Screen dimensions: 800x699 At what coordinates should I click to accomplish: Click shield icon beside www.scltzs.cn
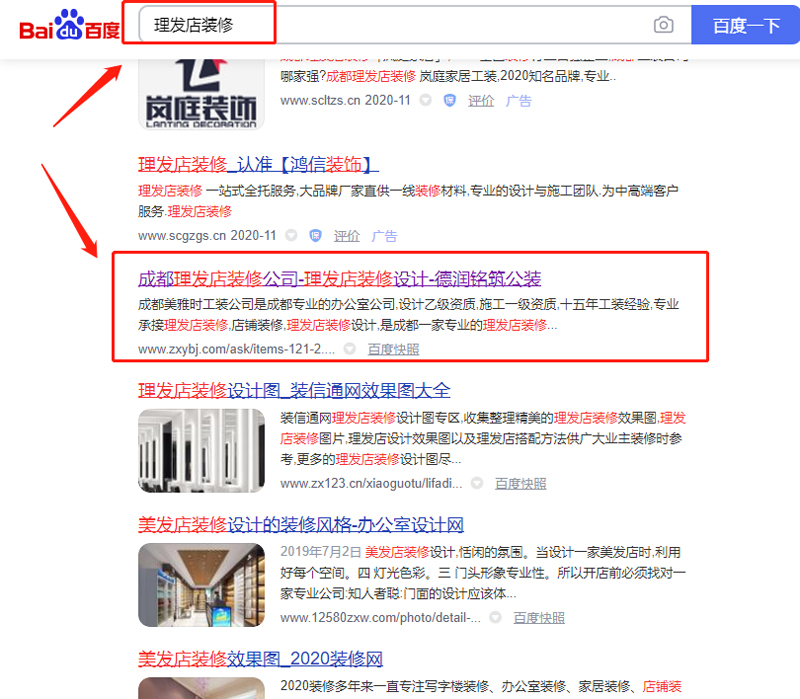click(449, 101)
